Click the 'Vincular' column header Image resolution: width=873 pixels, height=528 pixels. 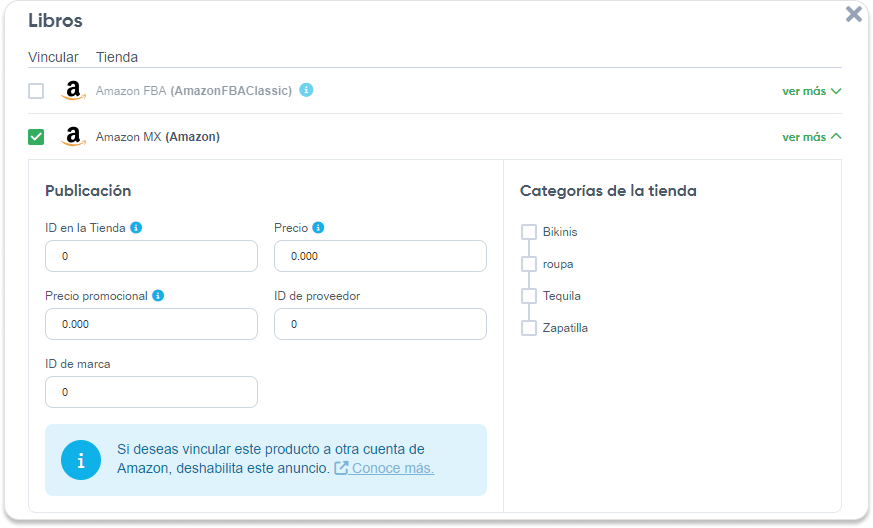tap(53, 57)
